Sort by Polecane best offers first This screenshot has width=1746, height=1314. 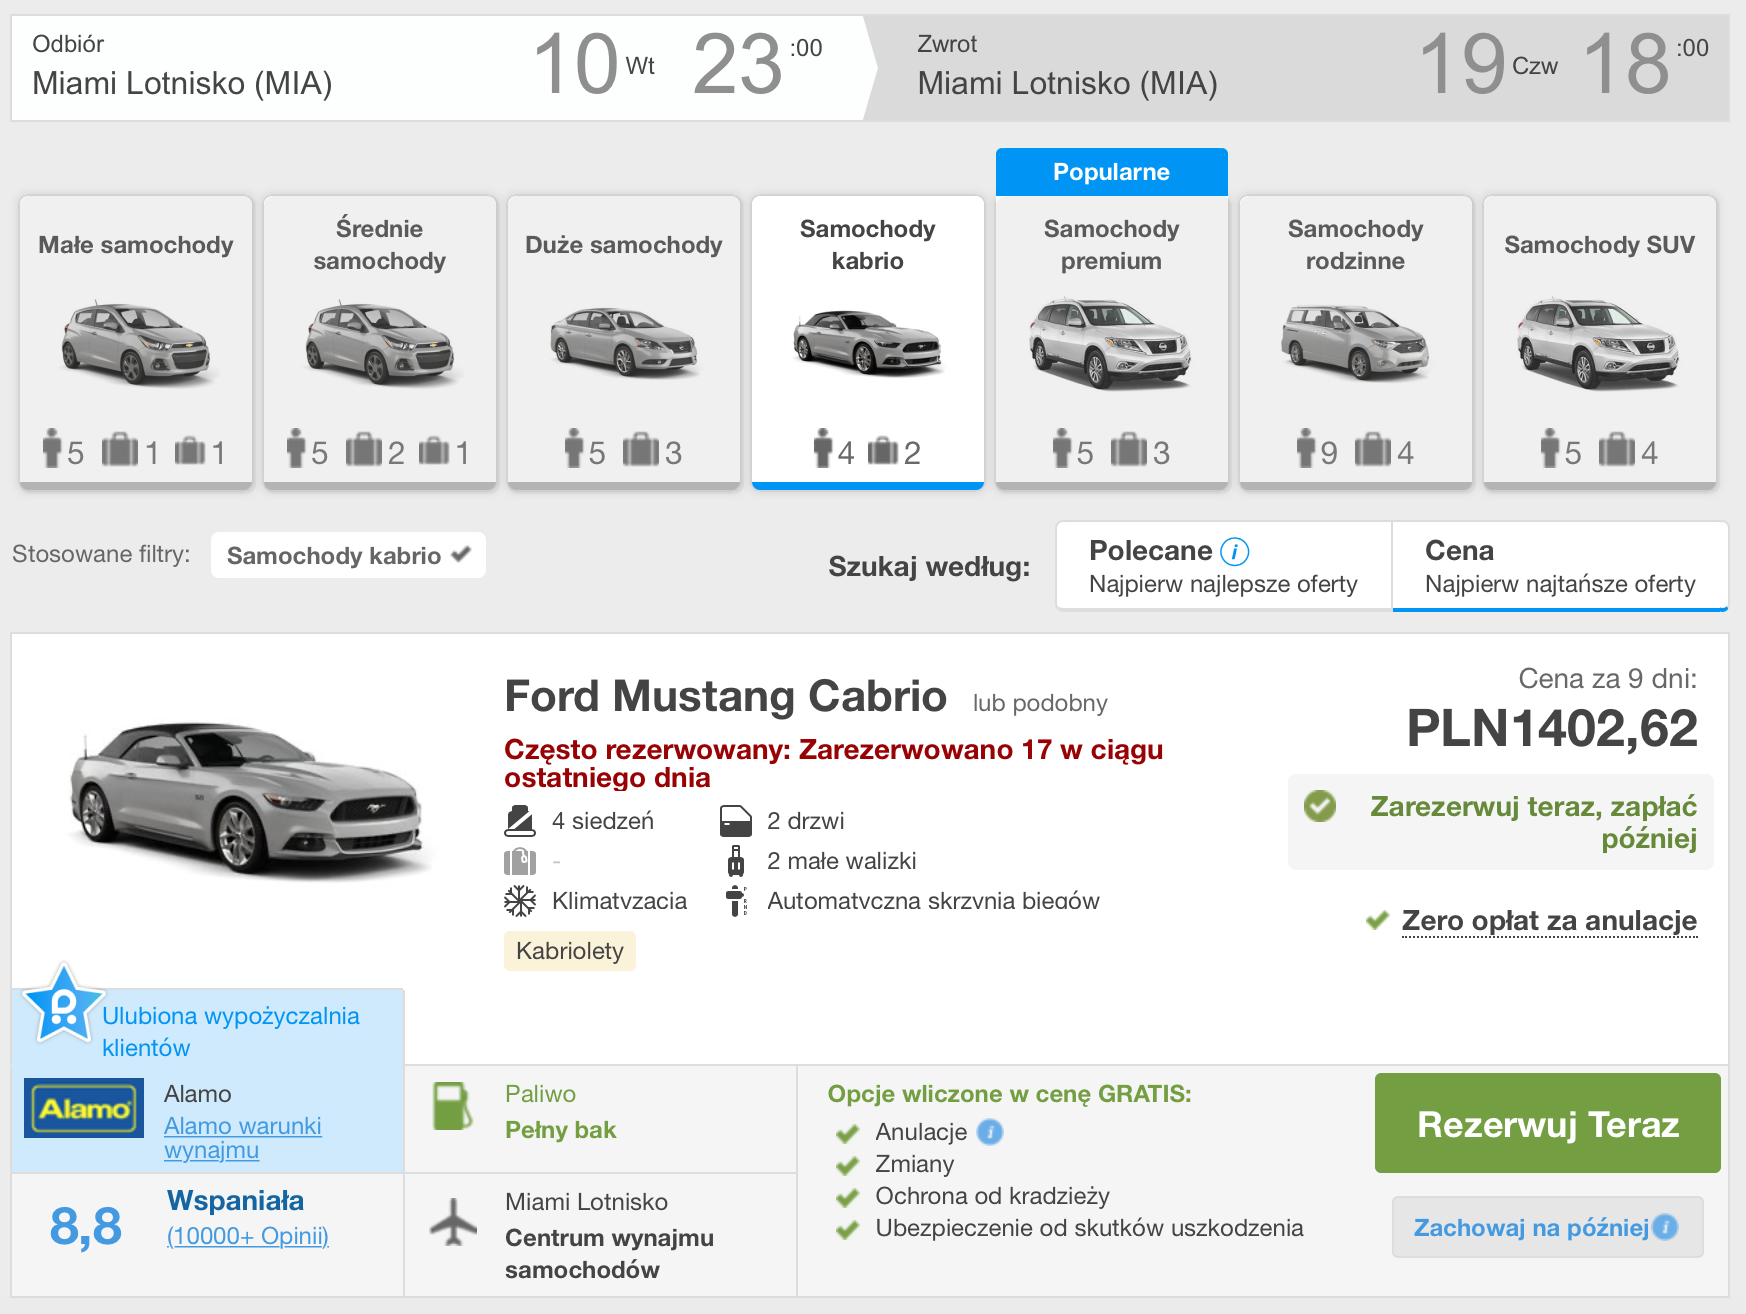(x=1224, y=566)
